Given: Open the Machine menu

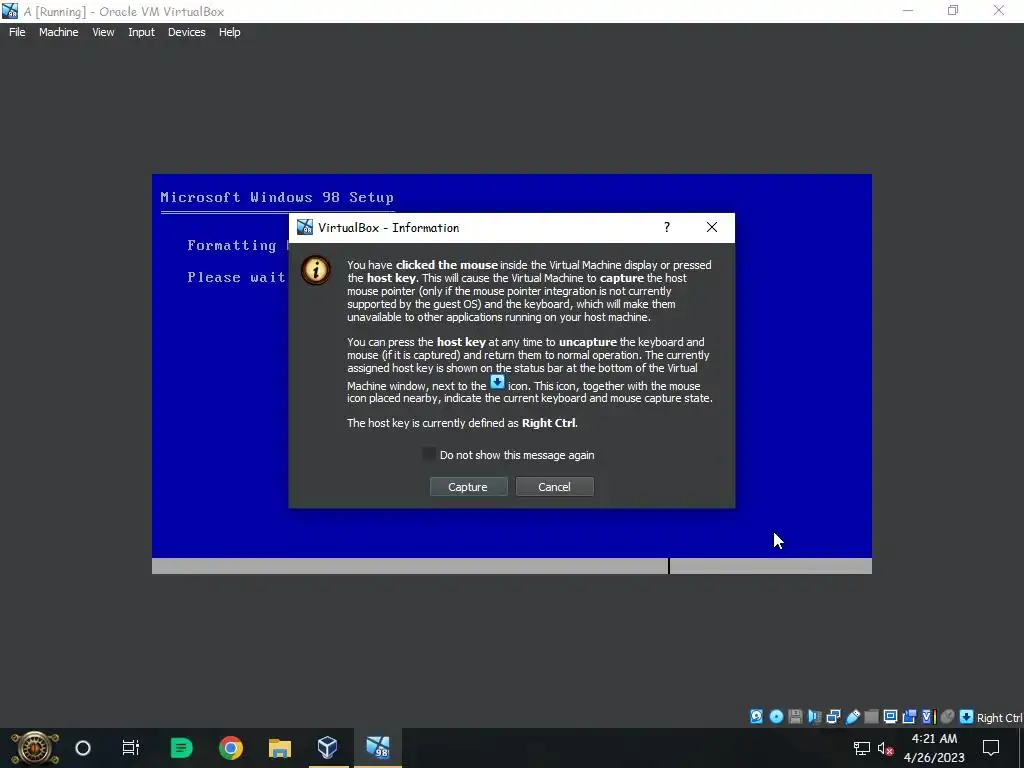Looking at the screenshot, I should click(59, 32).
